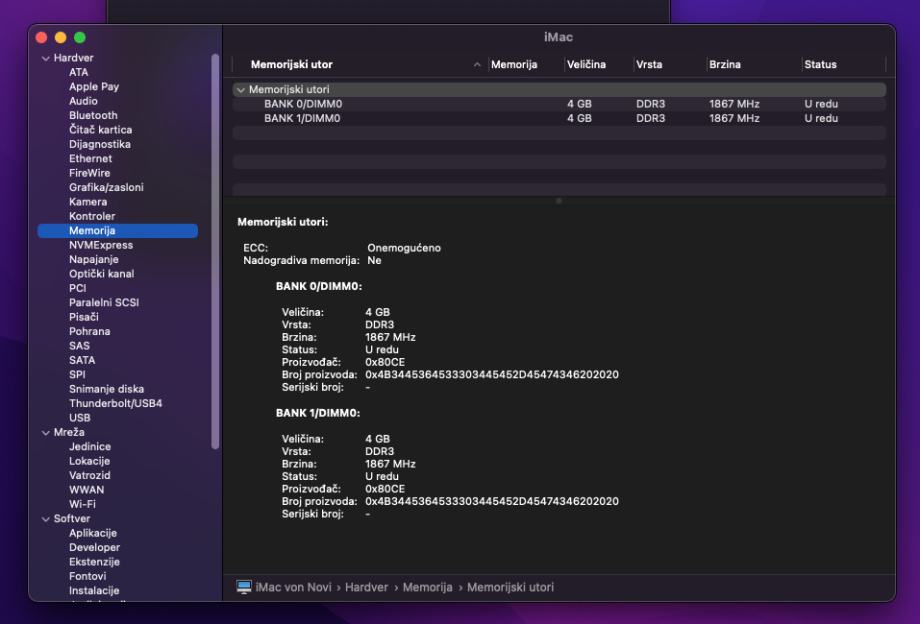
Task: Open Grafika/zasloni in the sidebar
Action: tap(106, 187)
